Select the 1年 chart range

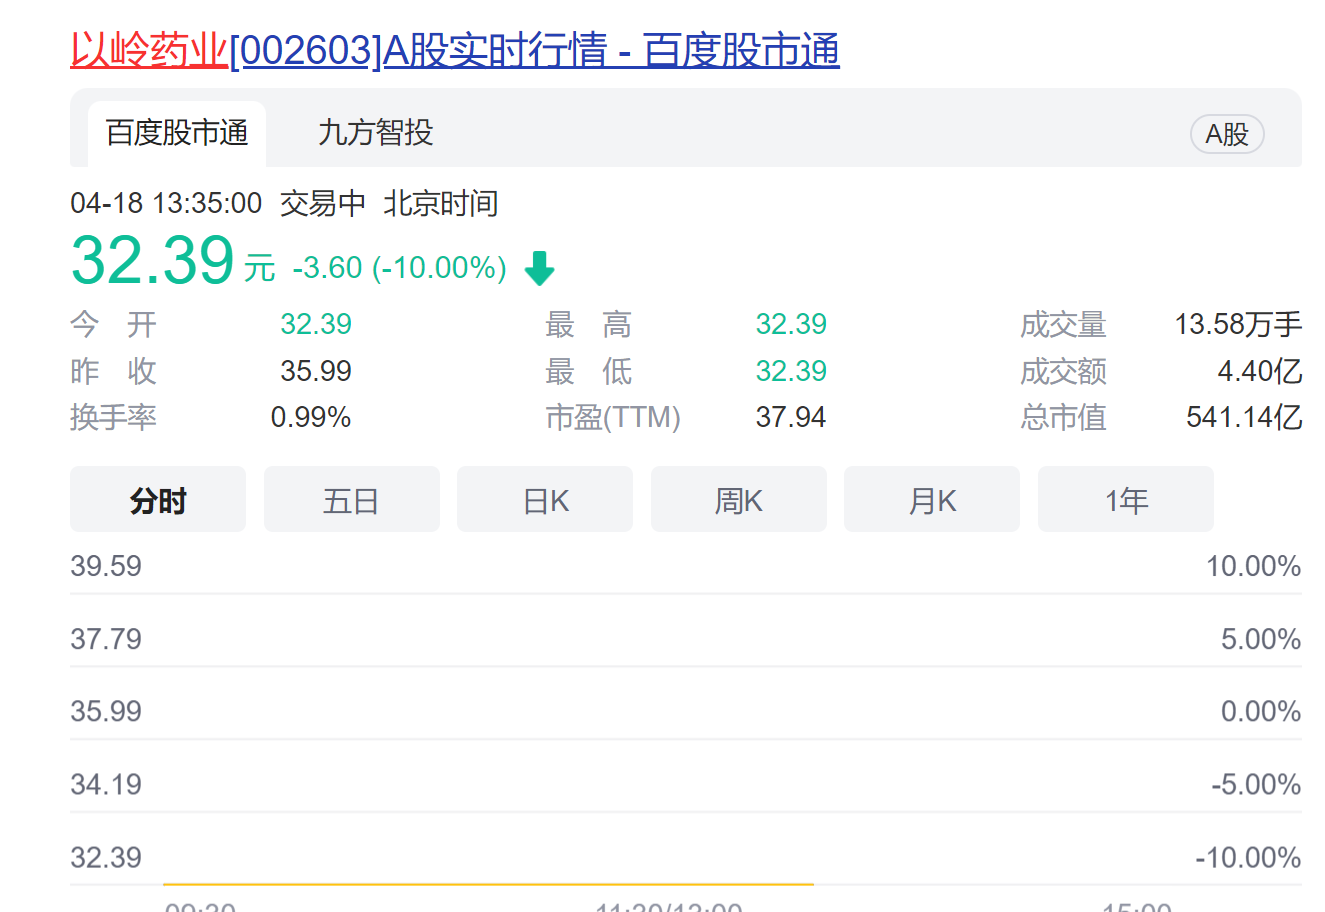[x=1125, y=500]
